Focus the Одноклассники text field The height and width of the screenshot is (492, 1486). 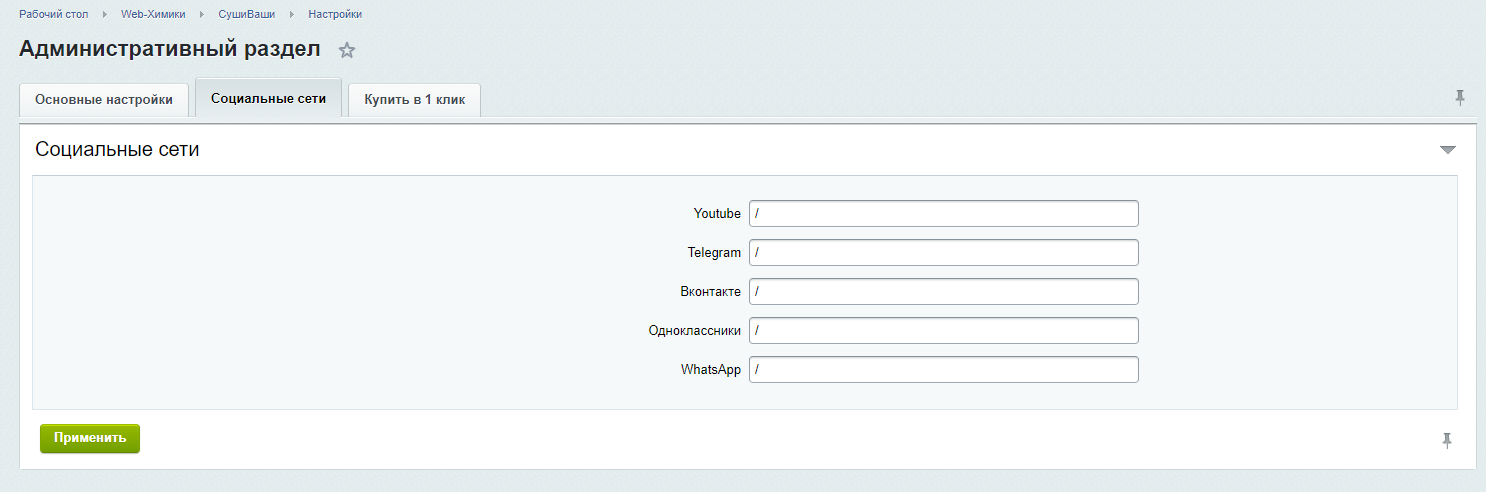[x=943, y=331]
